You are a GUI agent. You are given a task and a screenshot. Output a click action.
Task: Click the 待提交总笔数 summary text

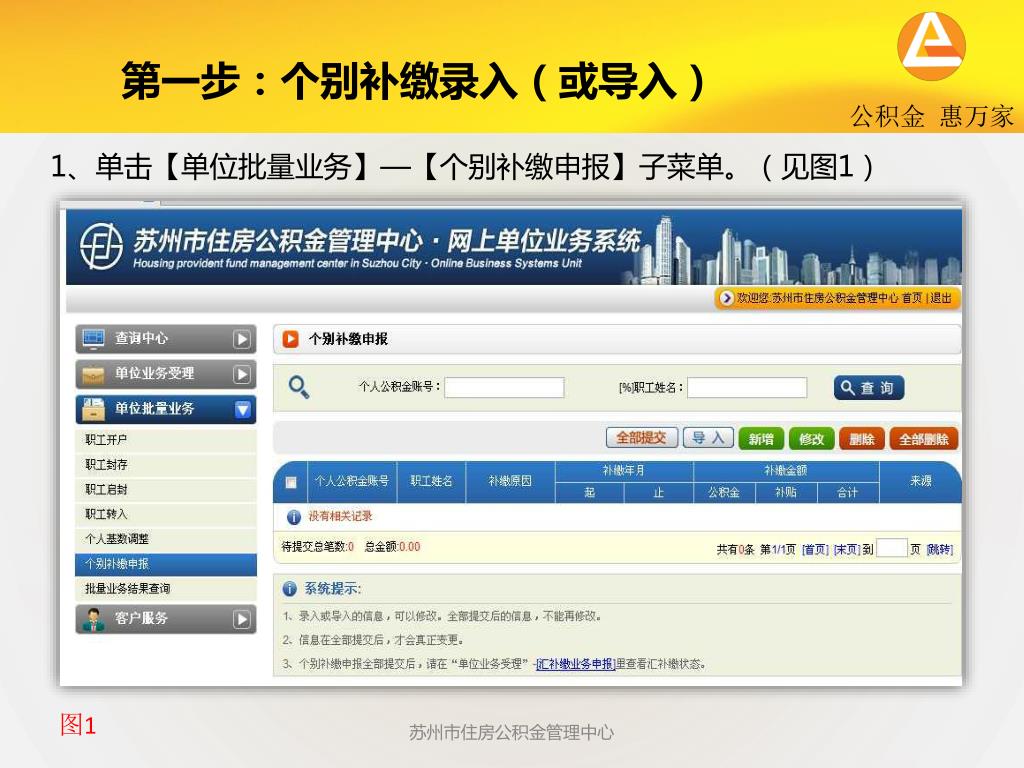317,547
